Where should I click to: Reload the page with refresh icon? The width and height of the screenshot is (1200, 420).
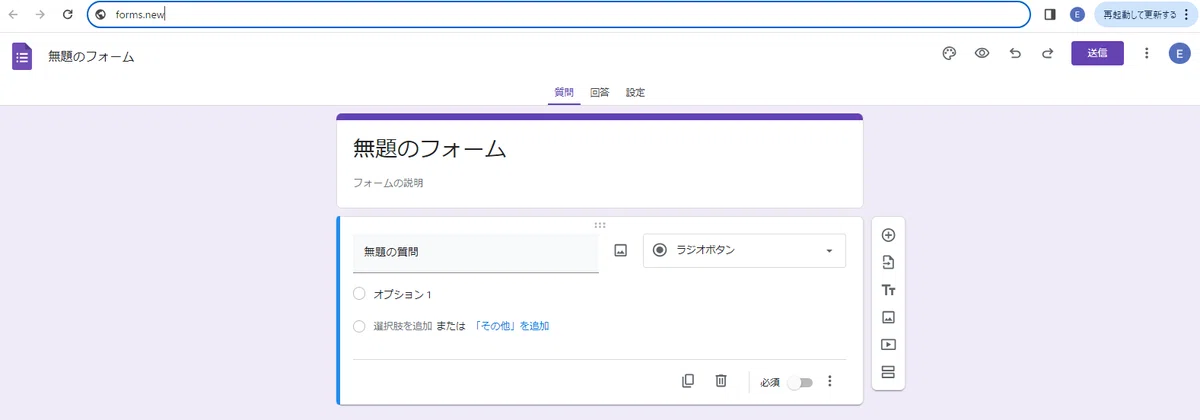67,15
